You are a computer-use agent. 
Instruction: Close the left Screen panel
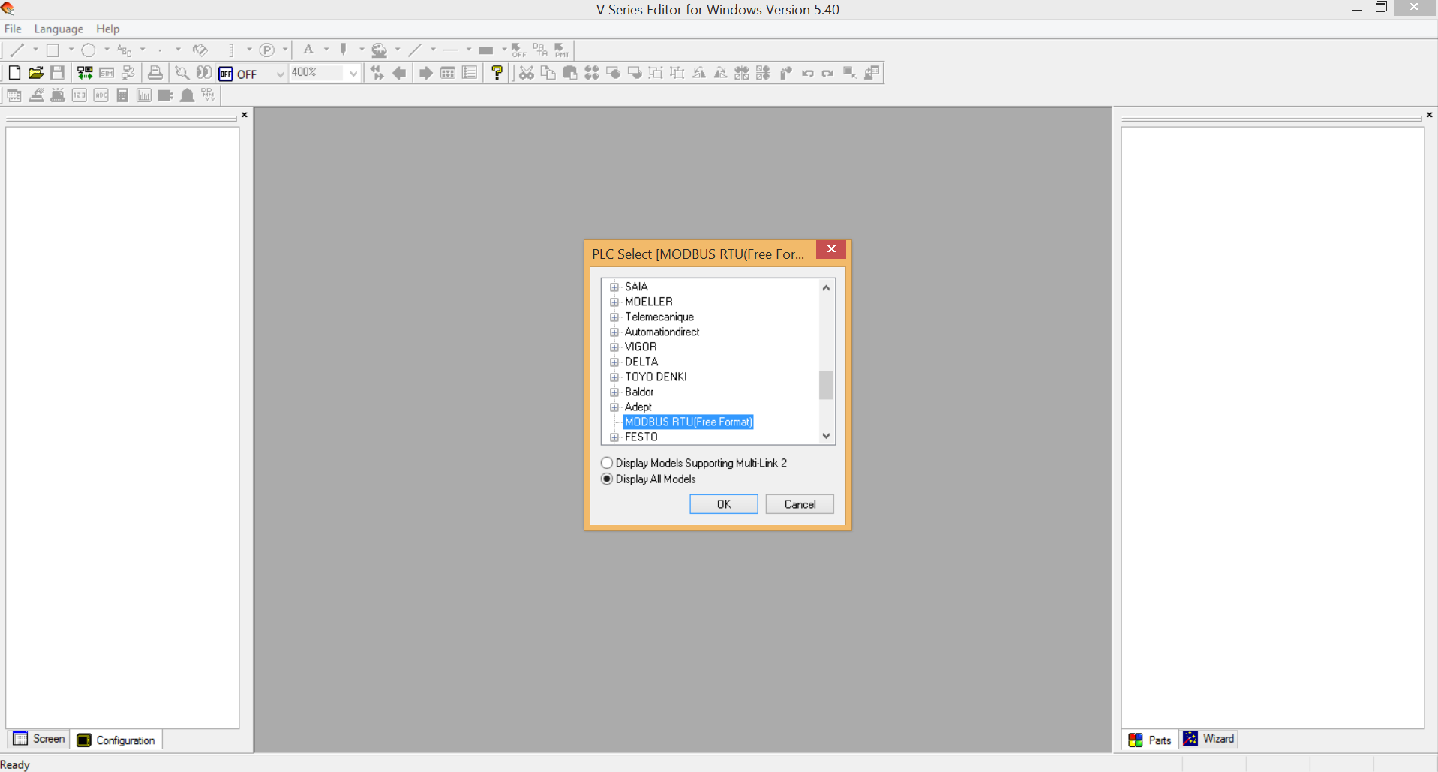(244, 115)
